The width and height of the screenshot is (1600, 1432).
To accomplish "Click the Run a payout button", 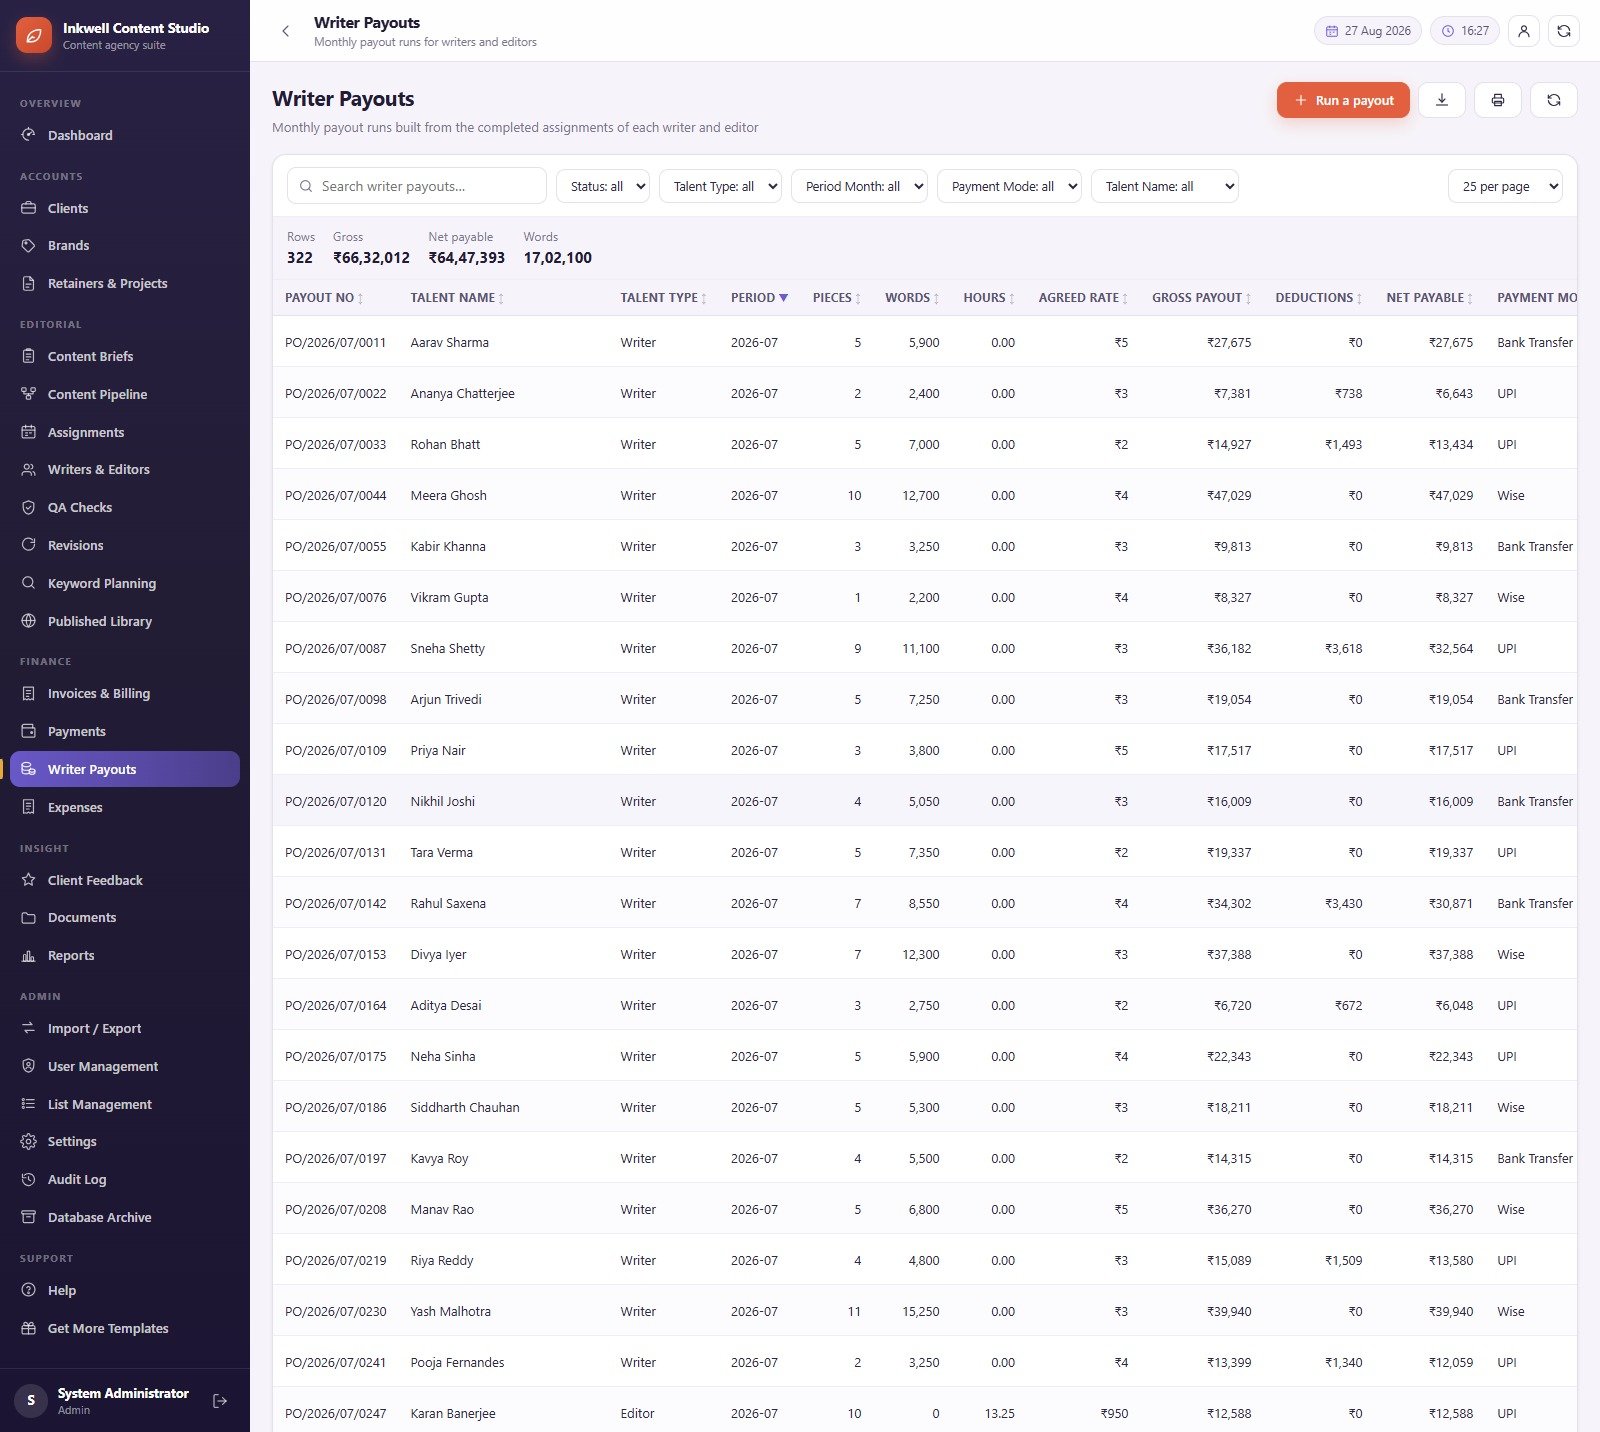I will point(1343,100).
